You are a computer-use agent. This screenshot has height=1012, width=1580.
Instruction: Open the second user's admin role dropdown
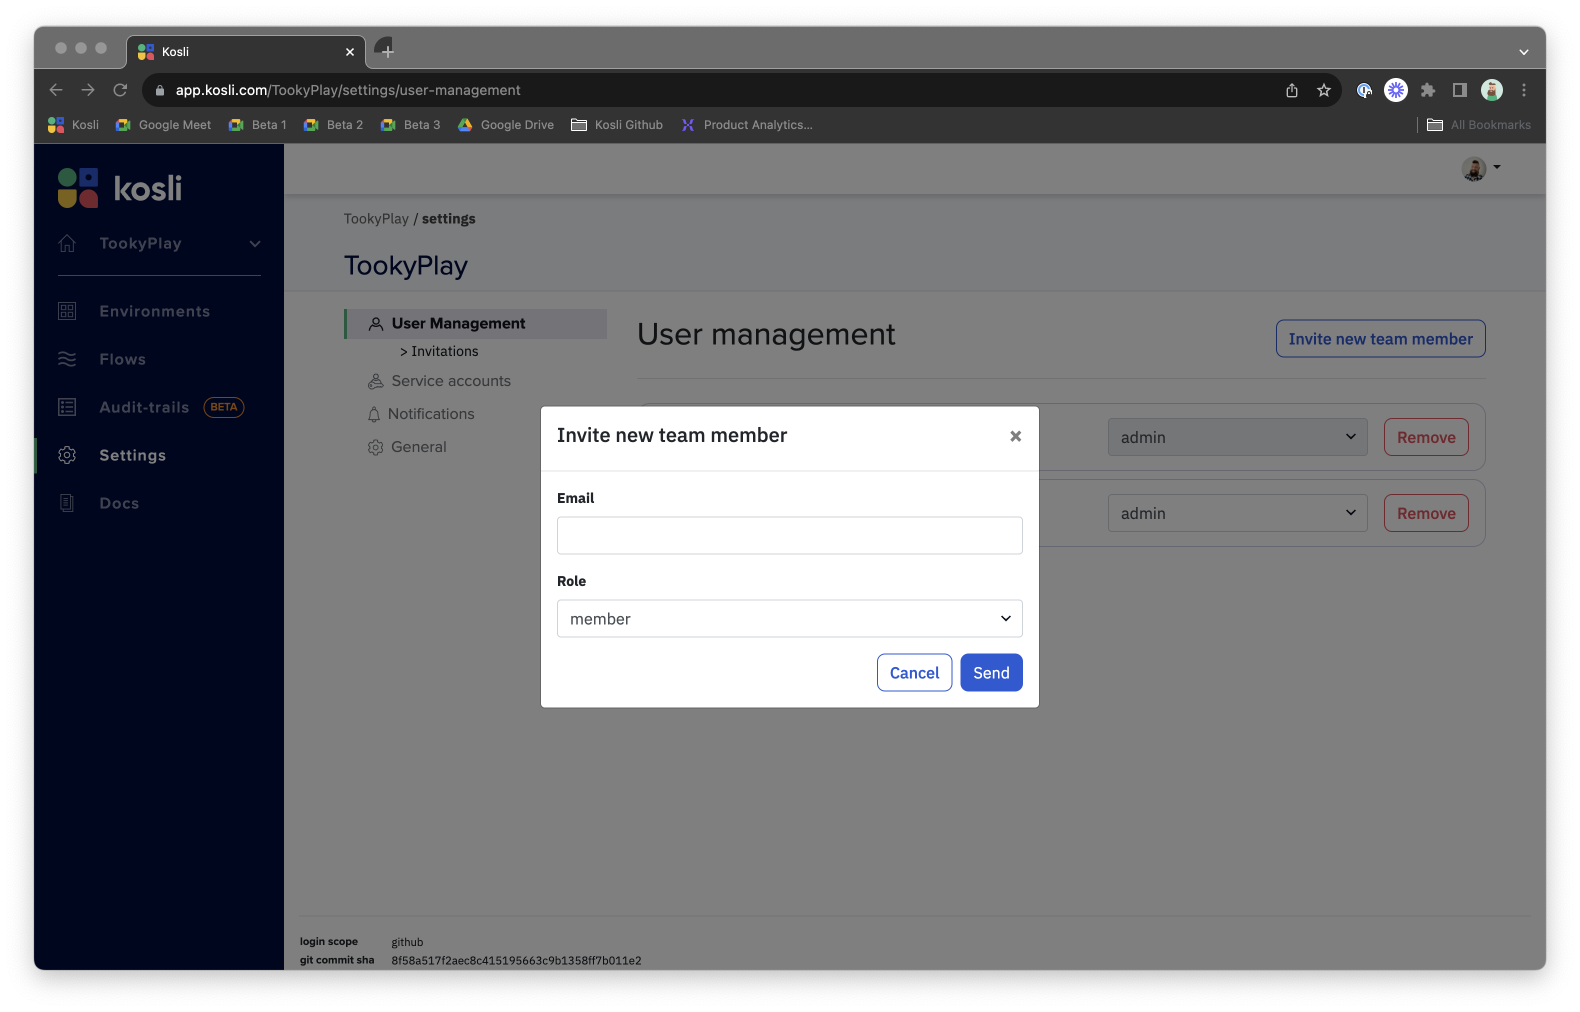1238,513
